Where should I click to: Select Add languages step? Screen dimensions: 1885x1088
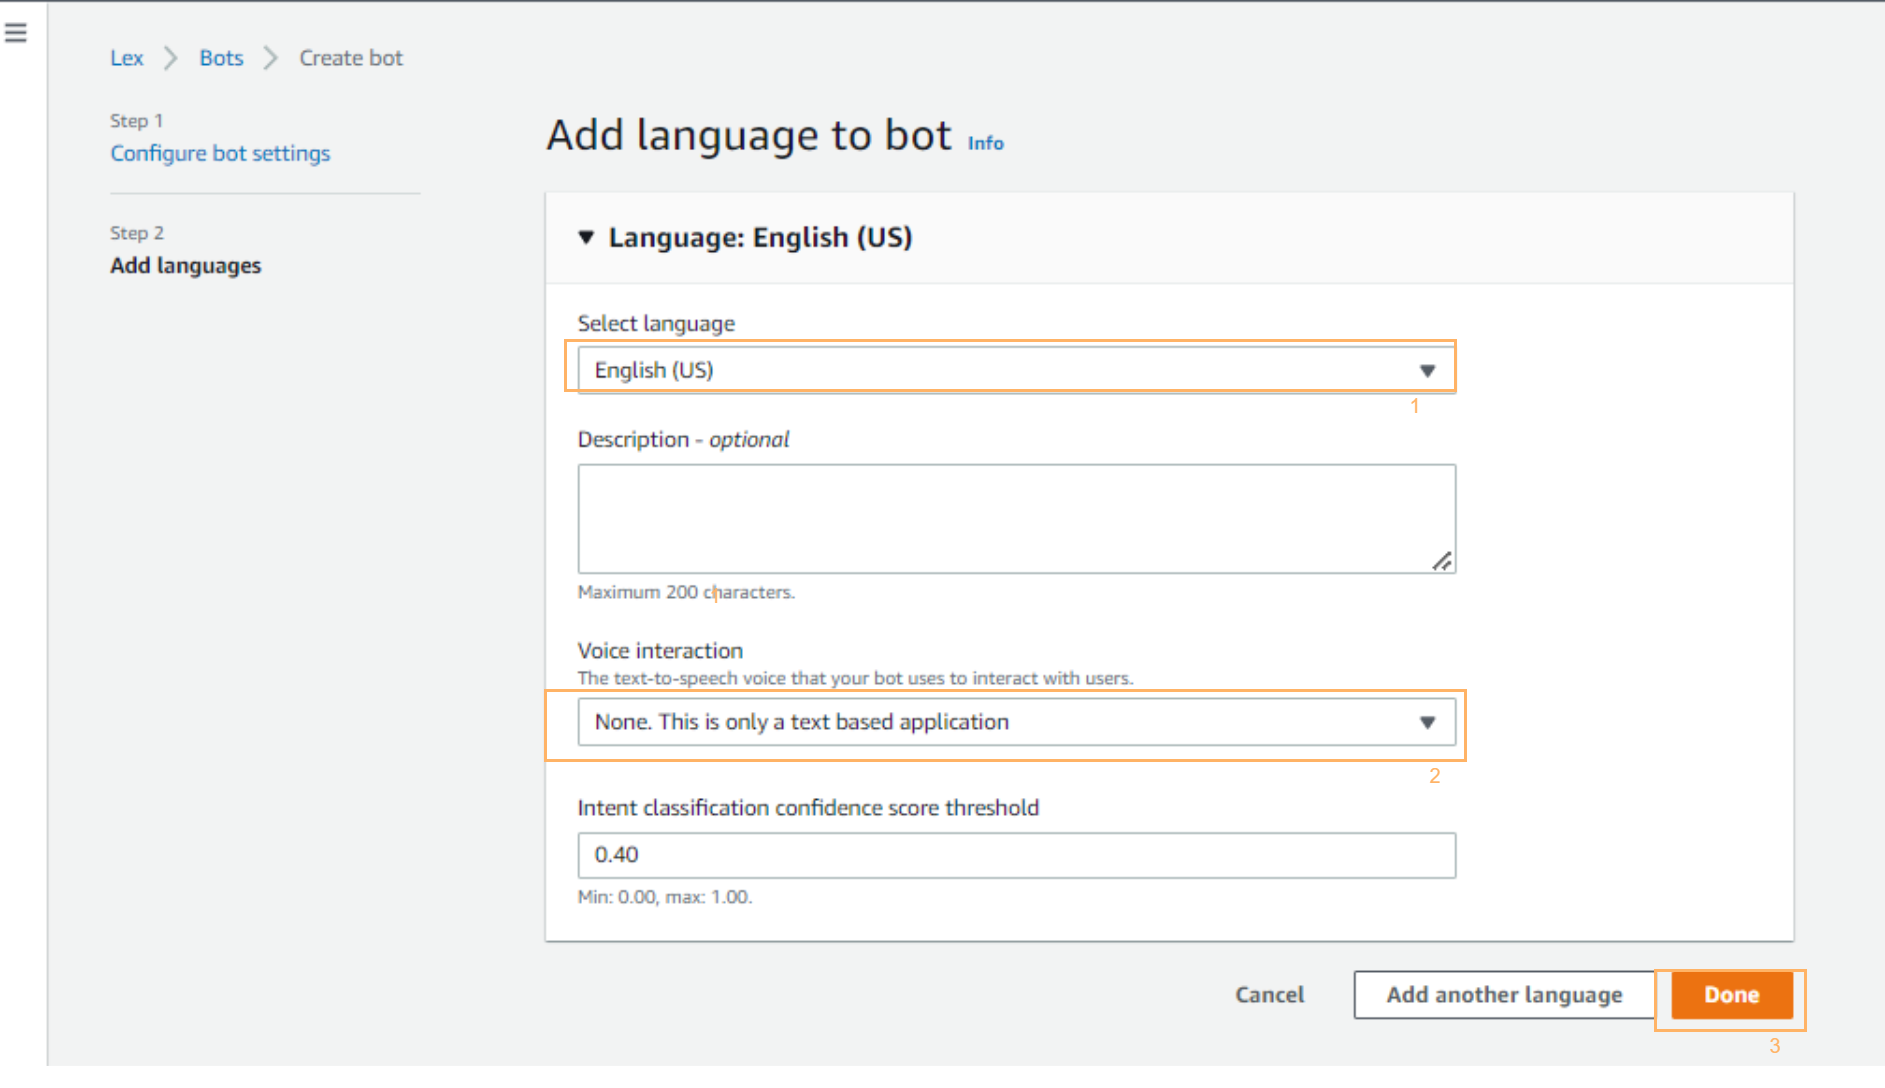pos(185,265)
